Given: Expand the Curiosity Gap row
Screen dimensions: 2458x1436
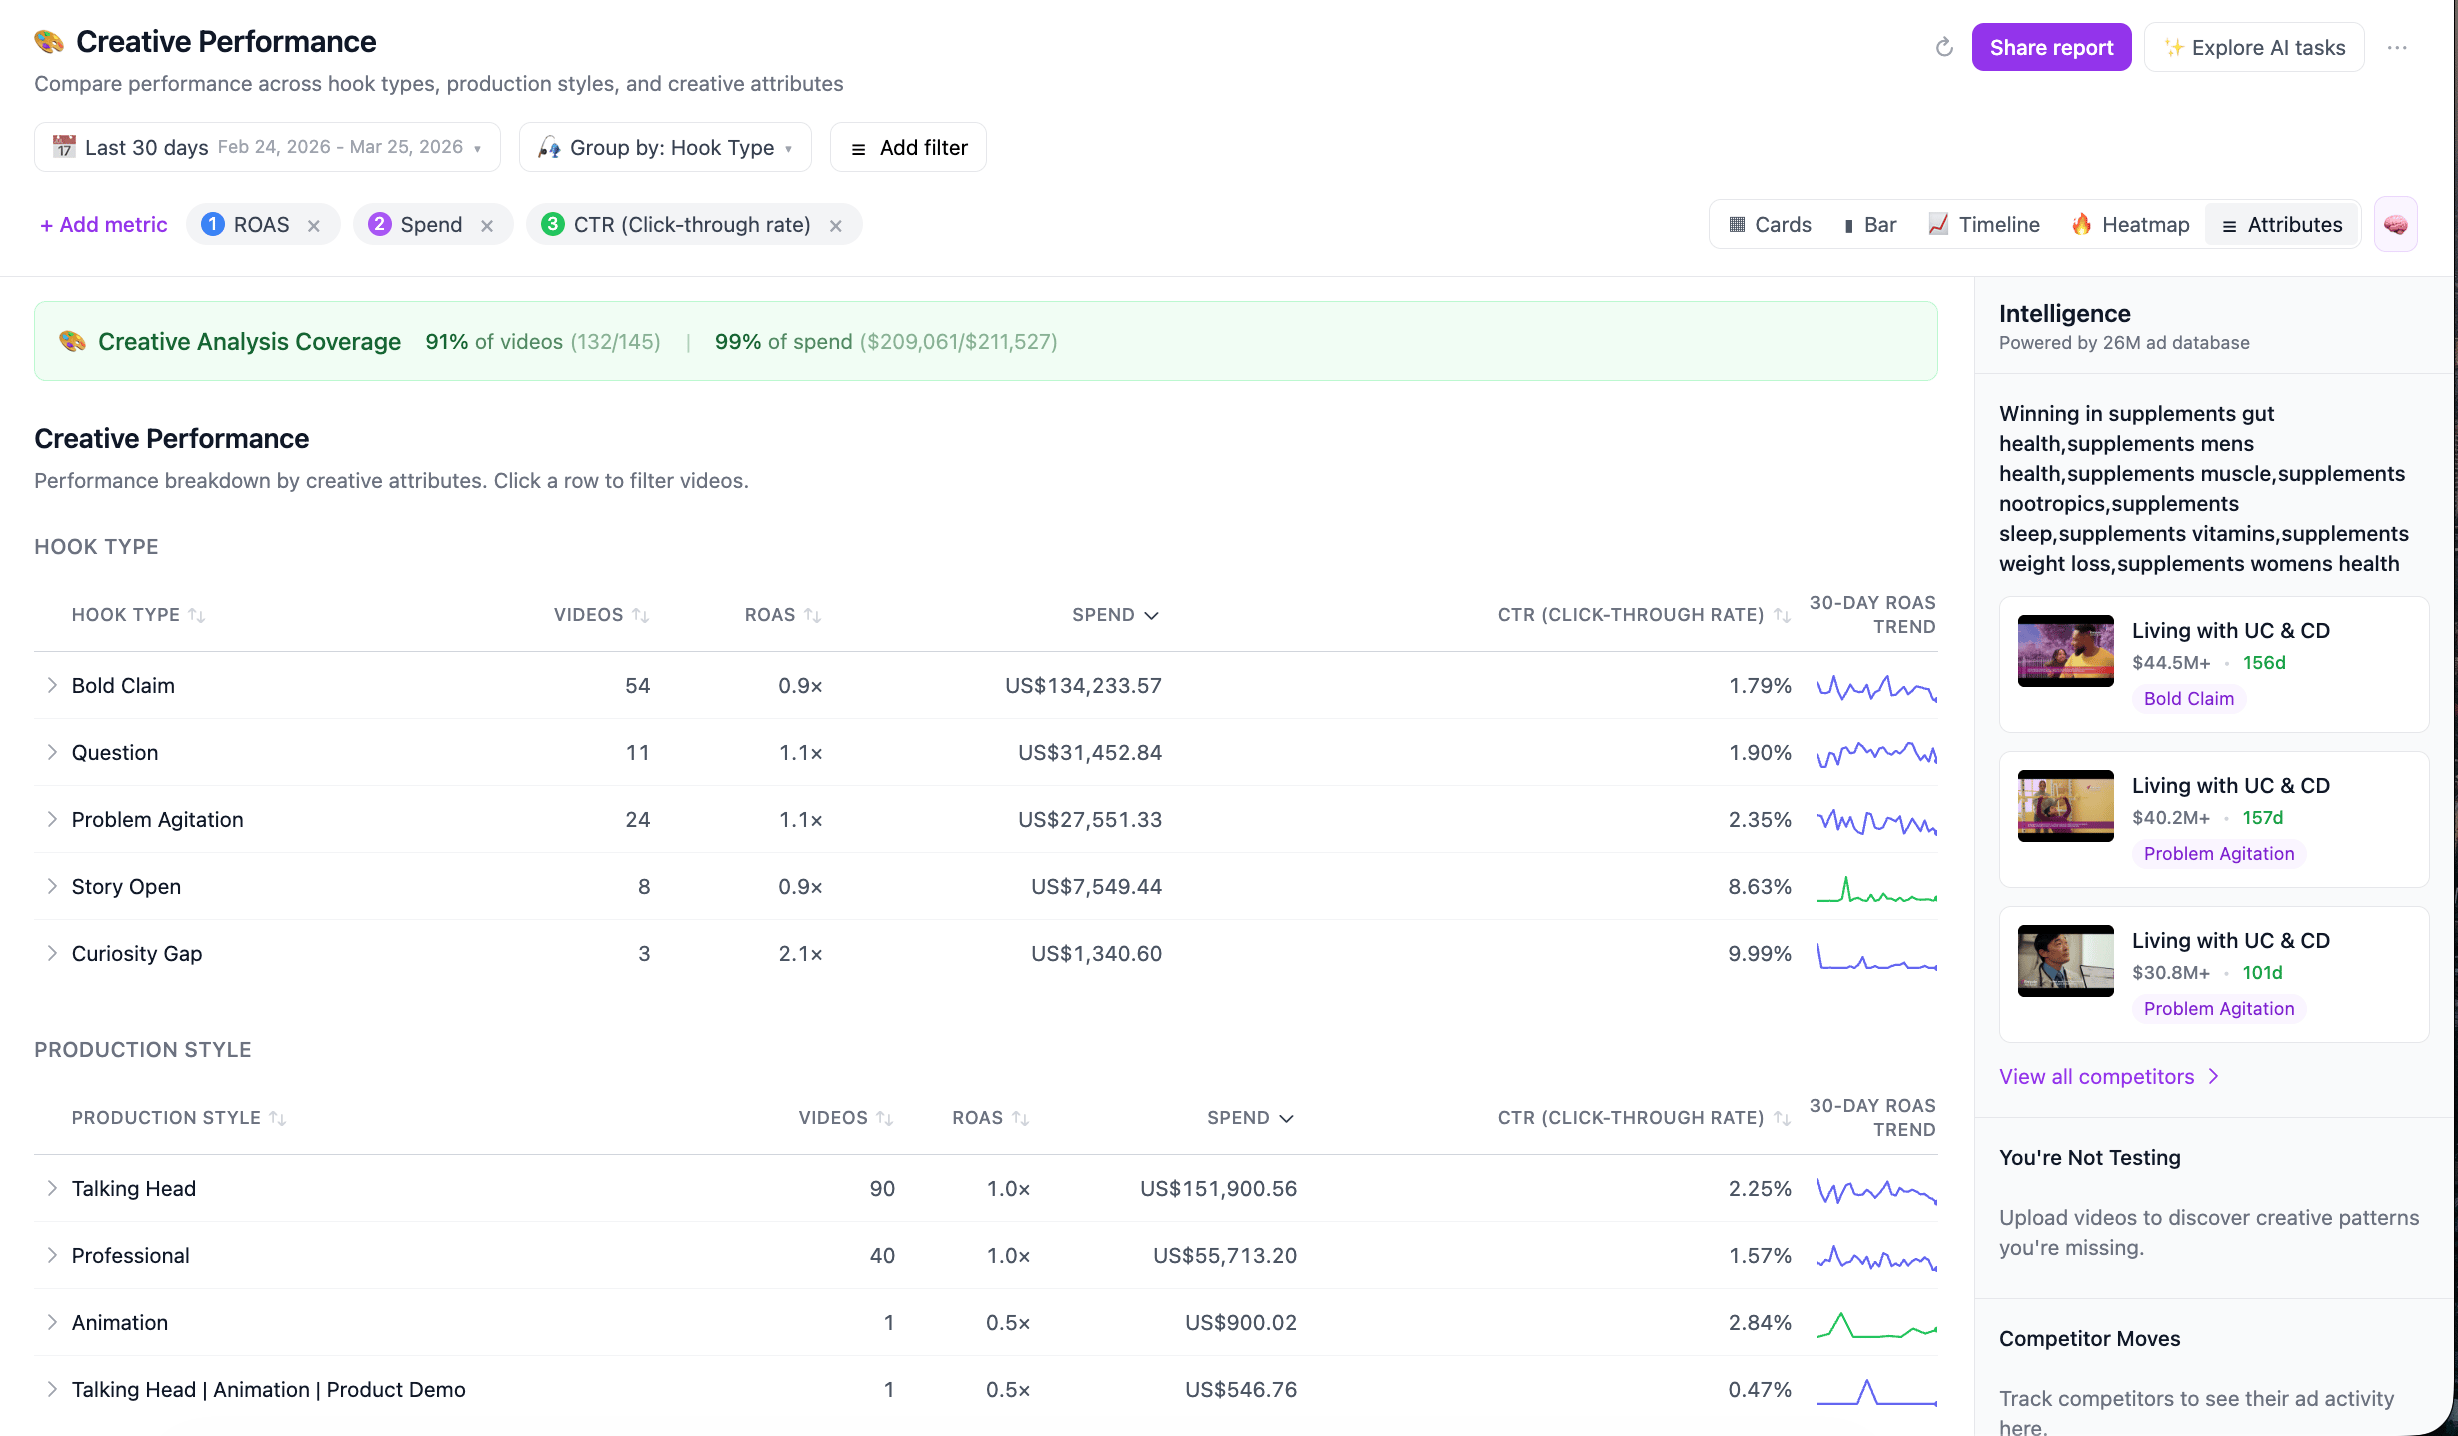Looking at the screenshot, I should coord(52,953).
